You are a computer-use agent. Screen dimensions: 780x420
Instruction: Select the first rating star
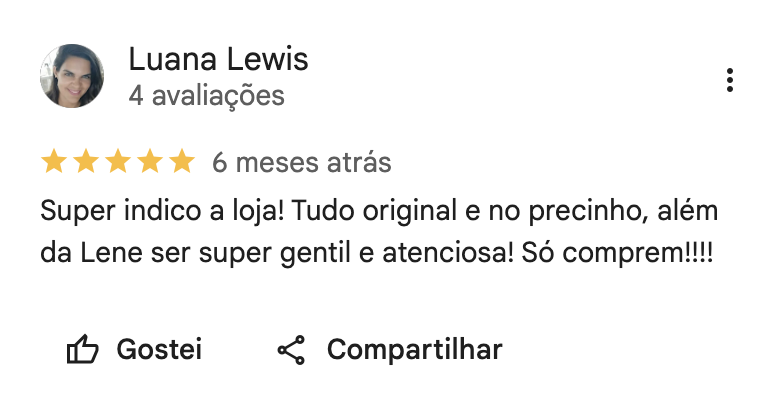tap(54, 161)
